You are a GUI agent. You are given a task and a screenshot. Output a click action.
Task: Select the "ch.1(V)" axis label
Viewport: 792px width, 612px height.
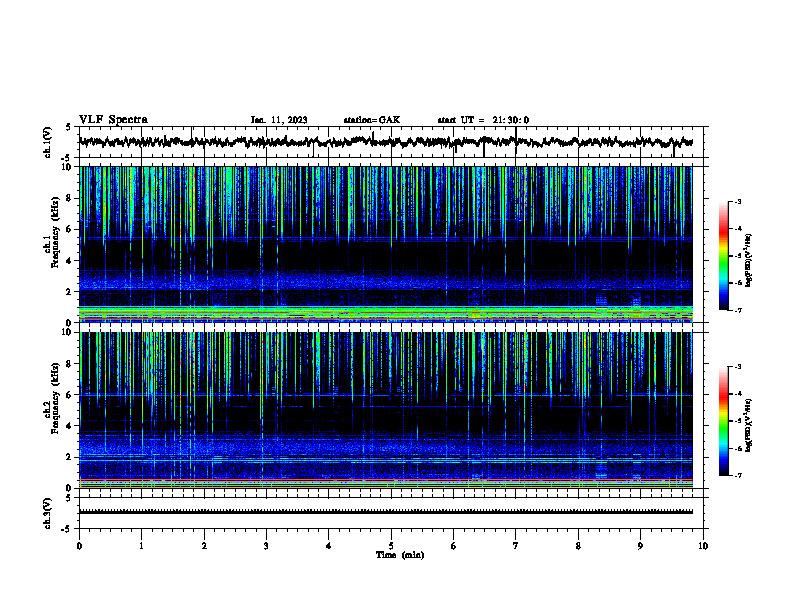(x=47, y=142)
